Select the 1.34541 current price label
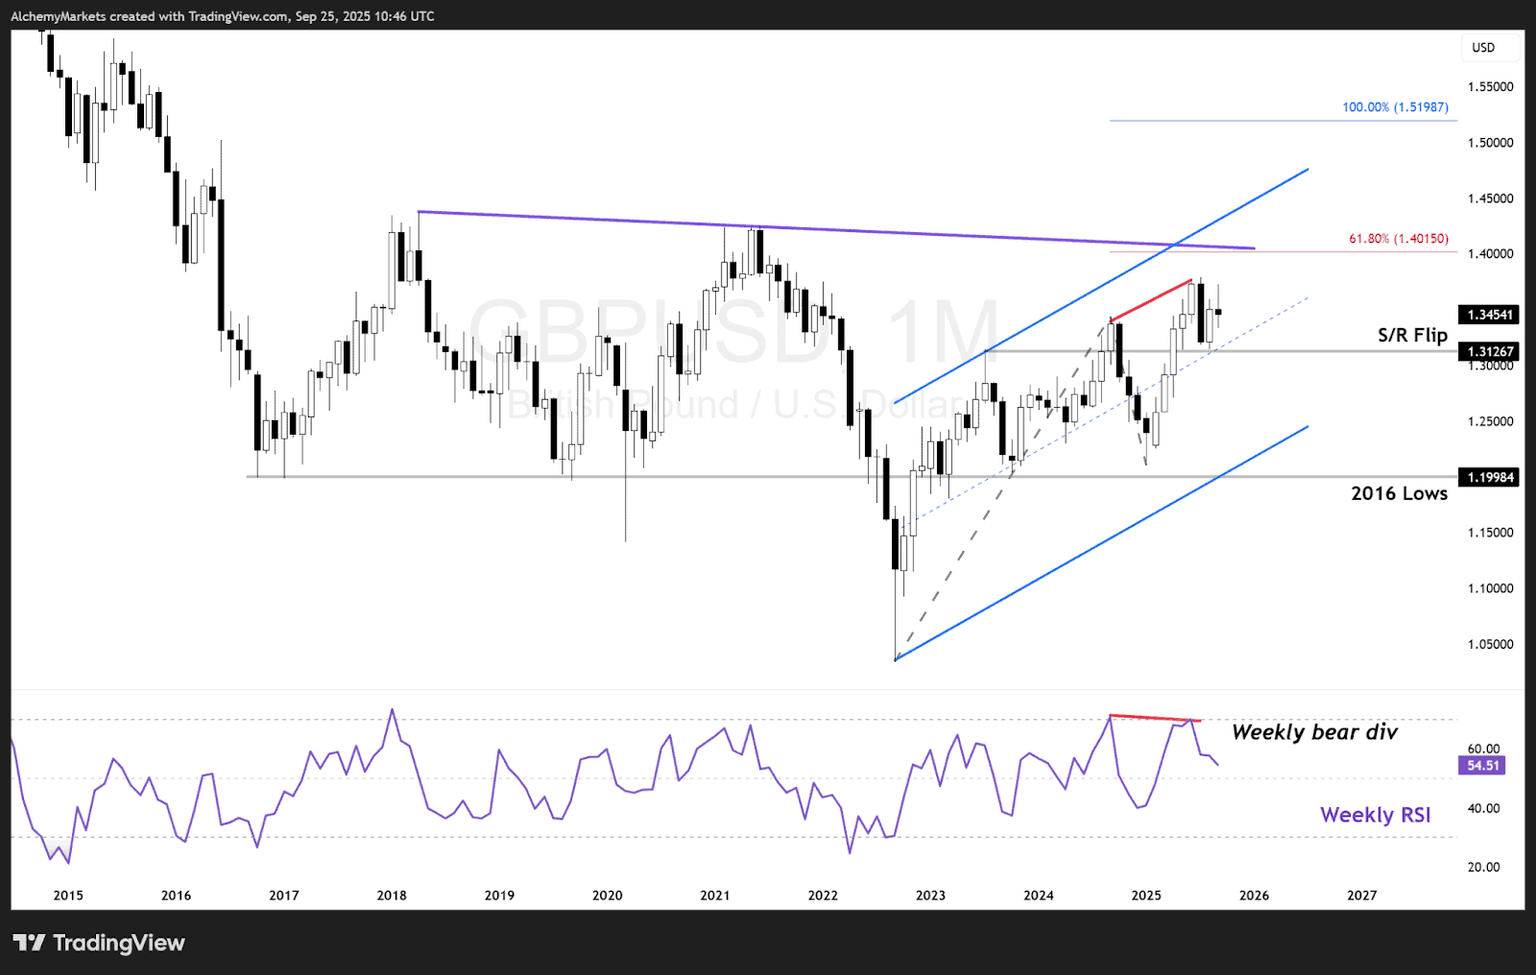The image size is (1536, 975). pyautogui.click(x=1488, y=315)
